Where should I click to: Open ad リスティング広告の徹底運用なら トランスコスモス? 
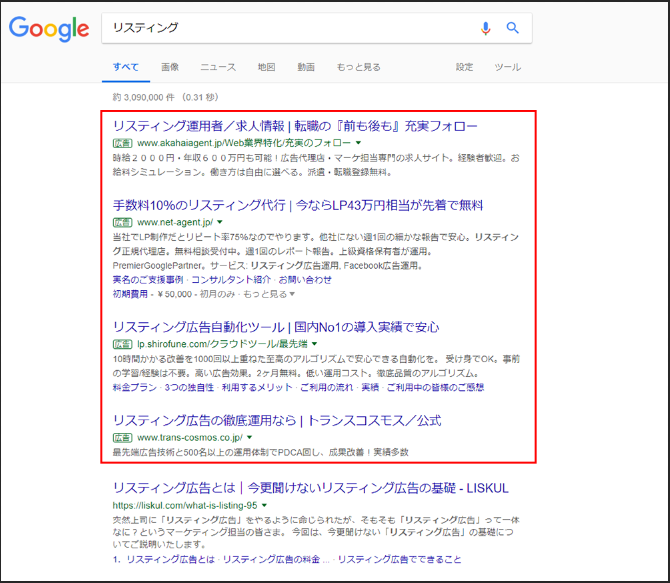pyautogui.click(x=277, y=421)
